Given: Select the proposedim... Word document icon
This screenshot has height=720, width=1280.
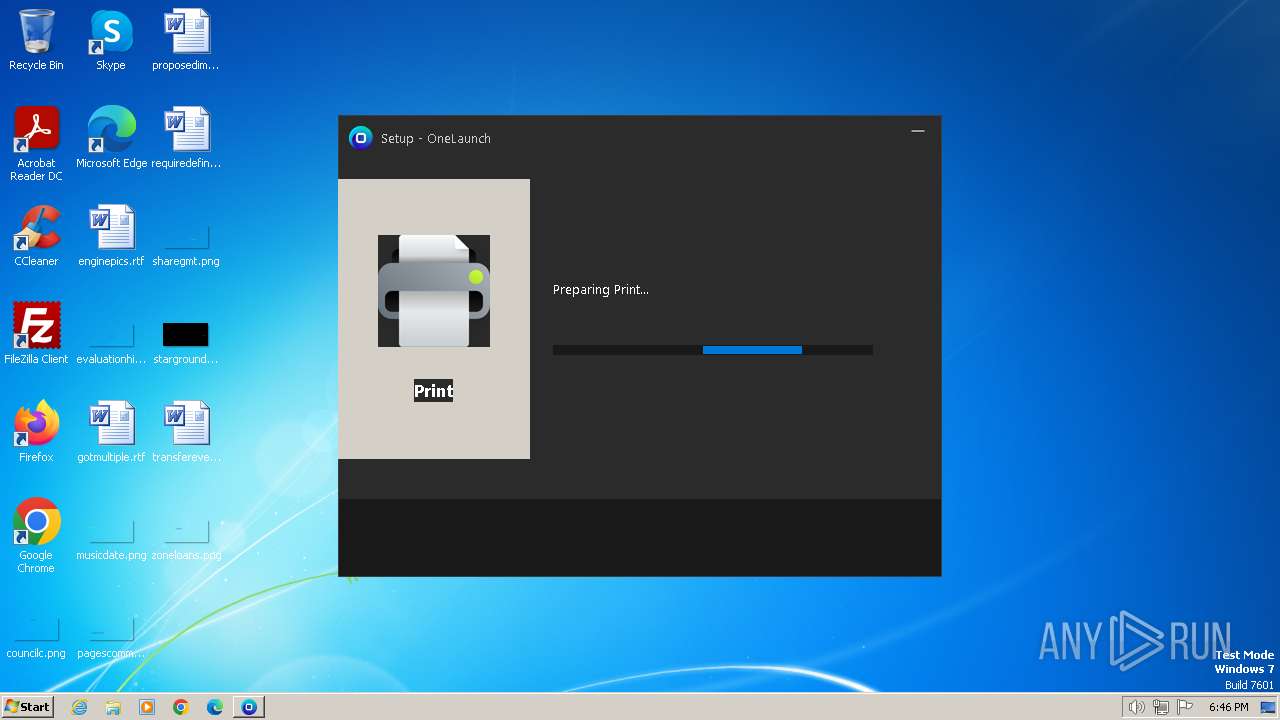Looking at the screenshot, I should (186, 40).
